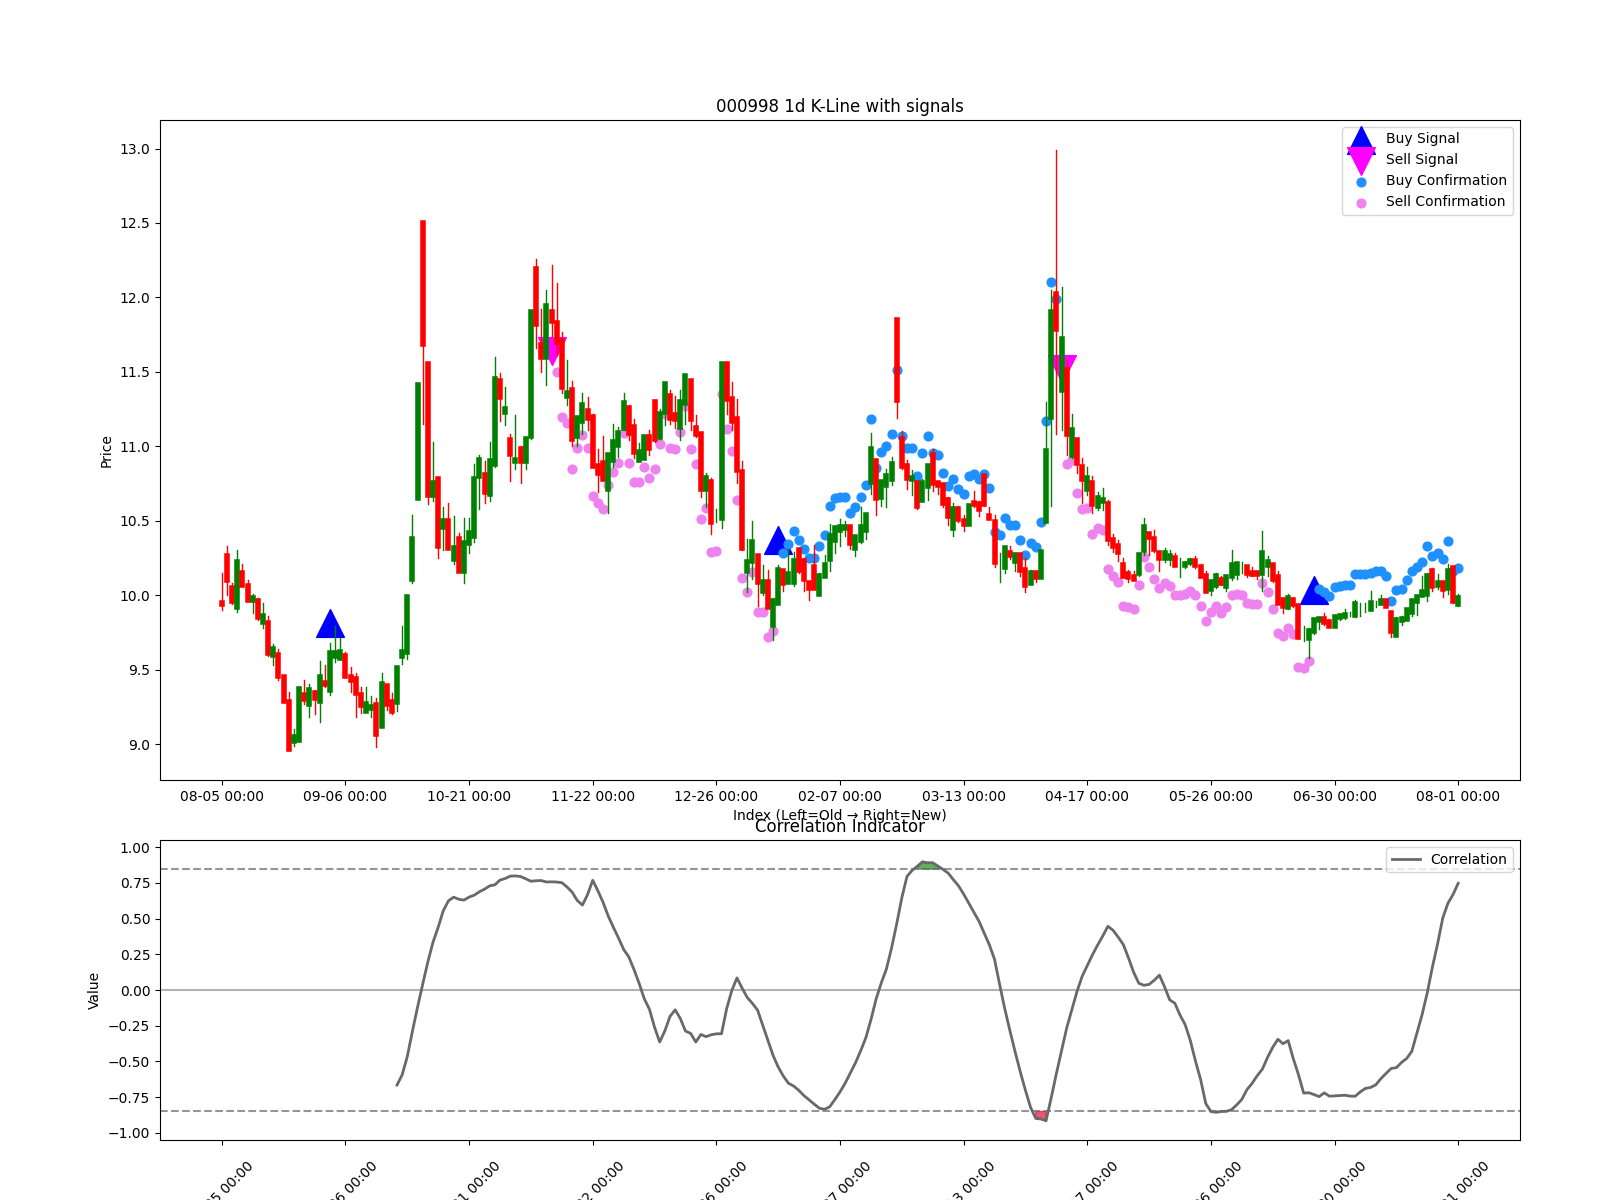The image size is (1600, 1200).
Task: Click the '11-22 00:00' date tick on price chart
Action: tap(593, 797)
